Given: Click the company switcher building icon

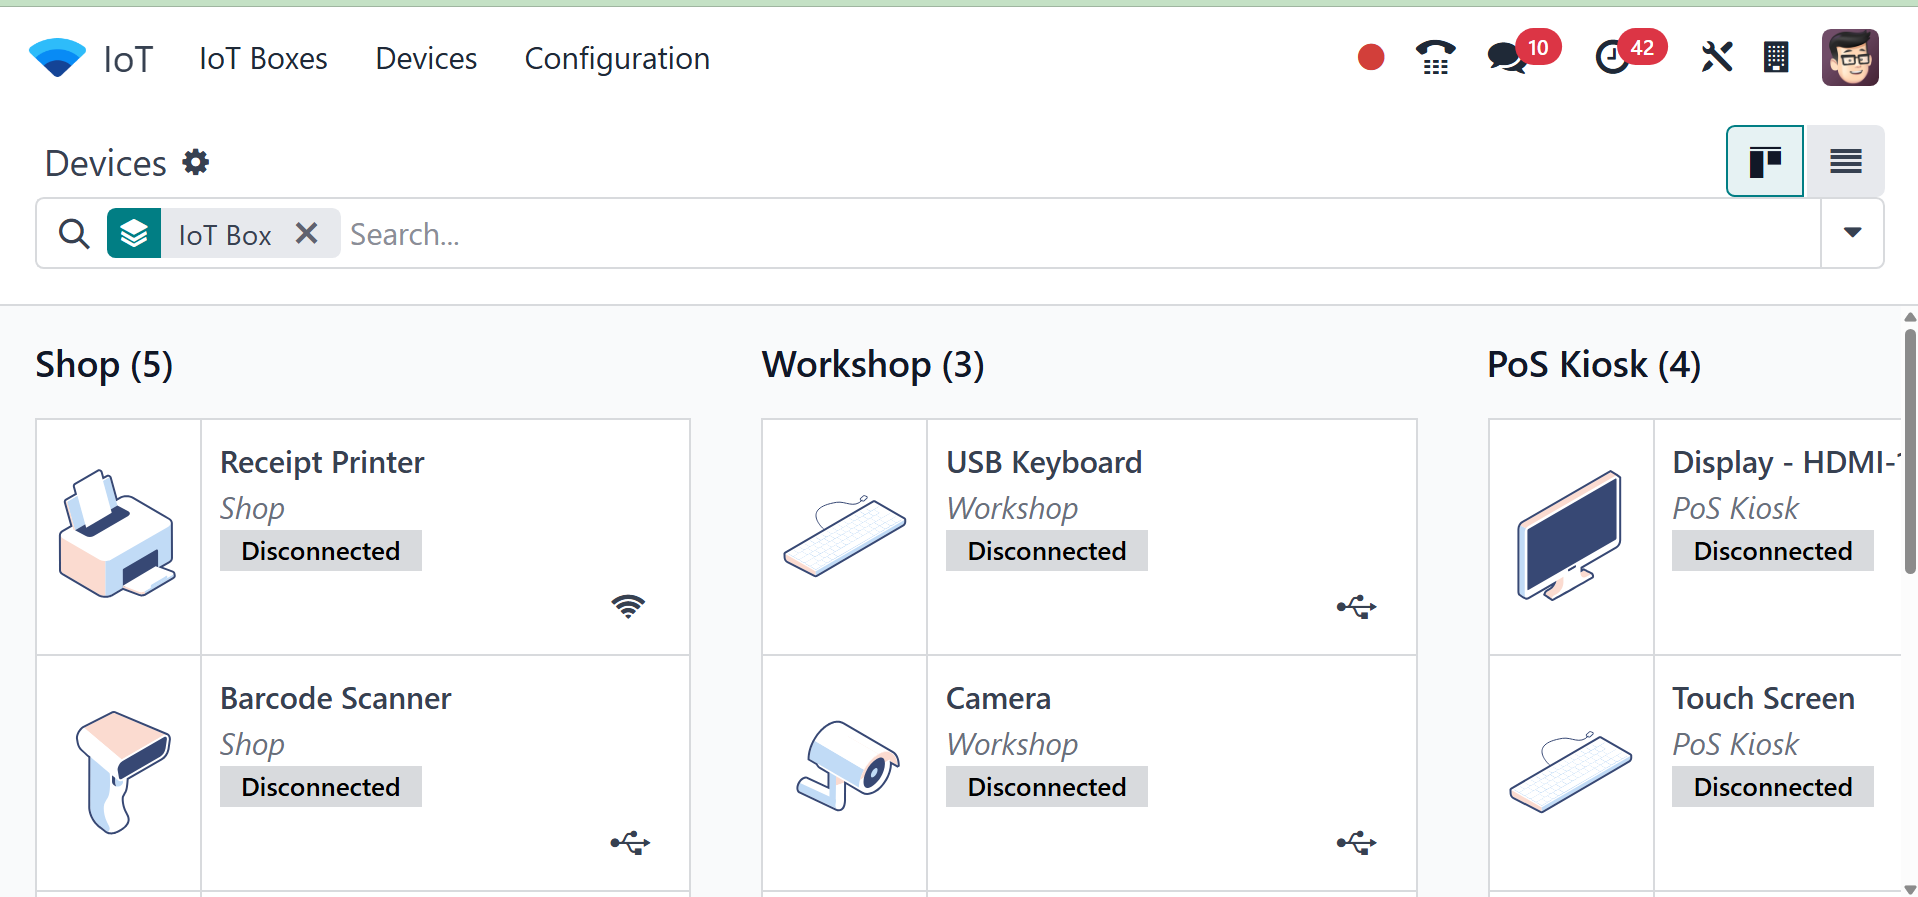Looking at the screenshot, I should pos(1776,58).
